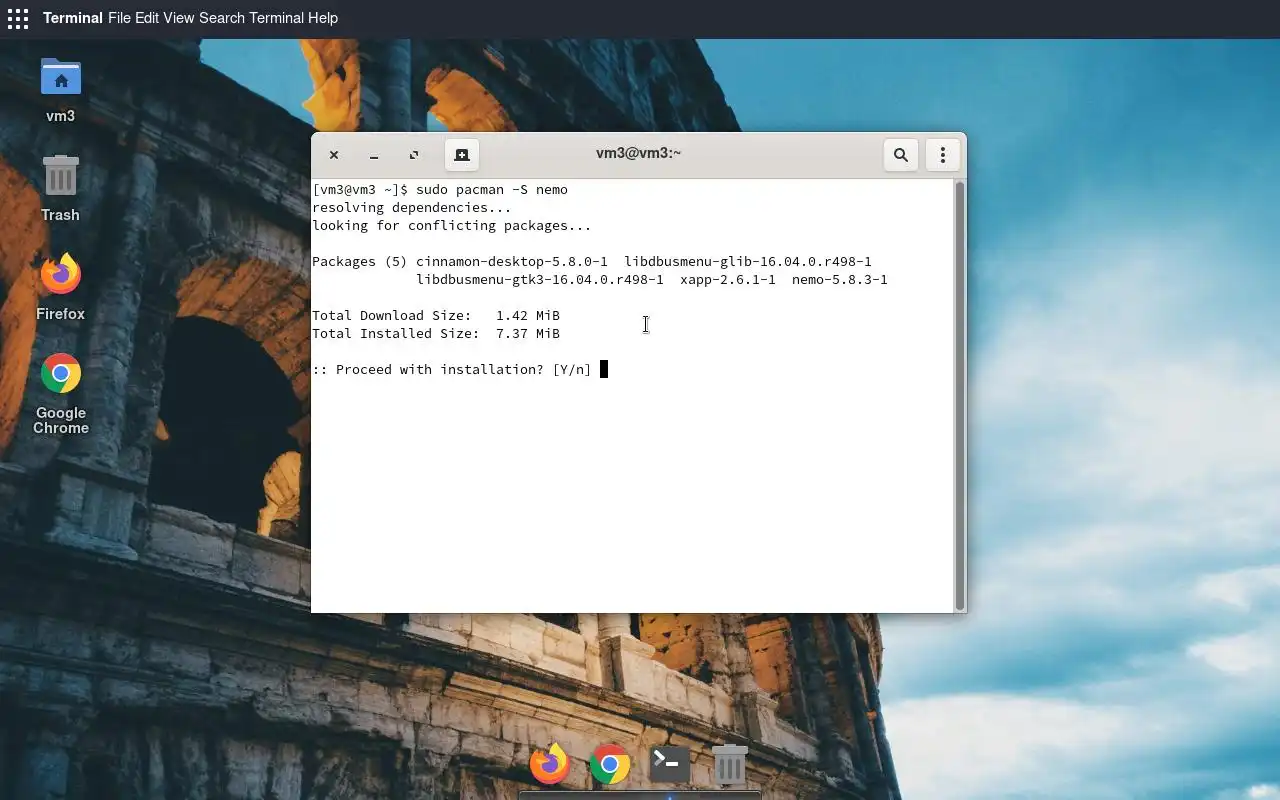This screenshot has height=800, width=1280.
Task: Open the Edit menu
Action: [147, 18]
